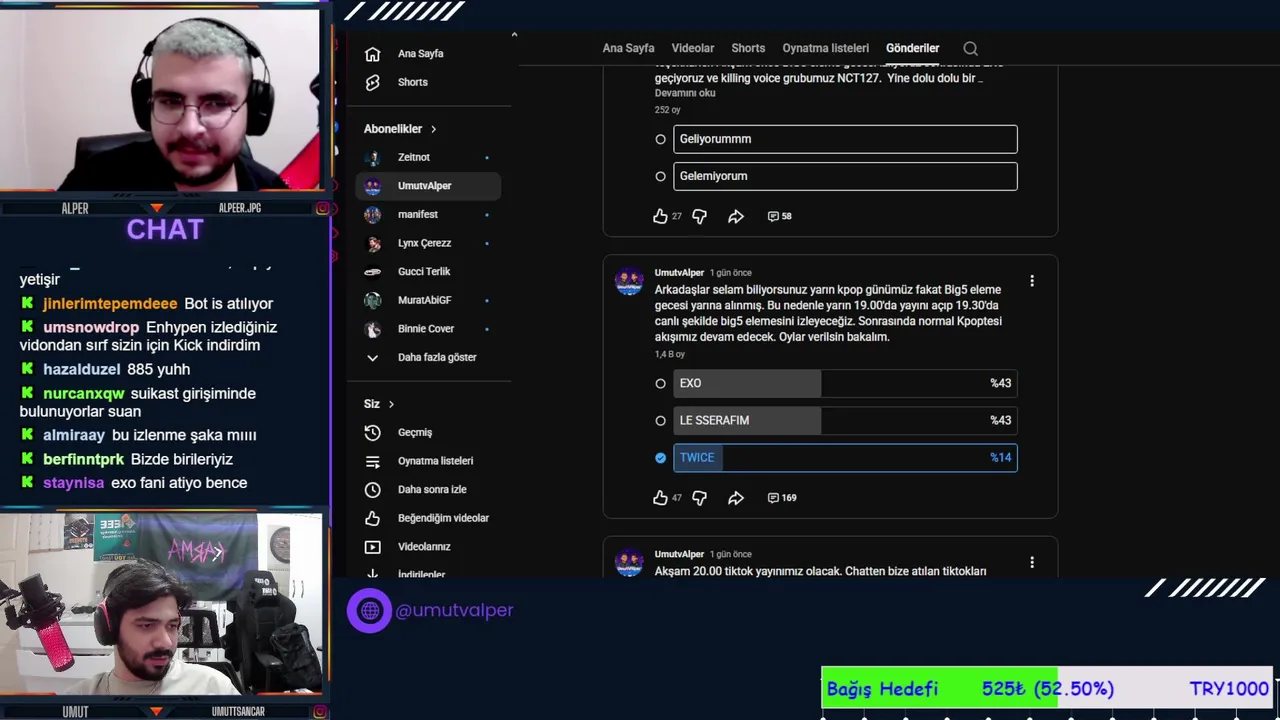Dislike the Geliyorummm poll post
The width and height of the screenshot is (1280, 720).
(699, 216)
